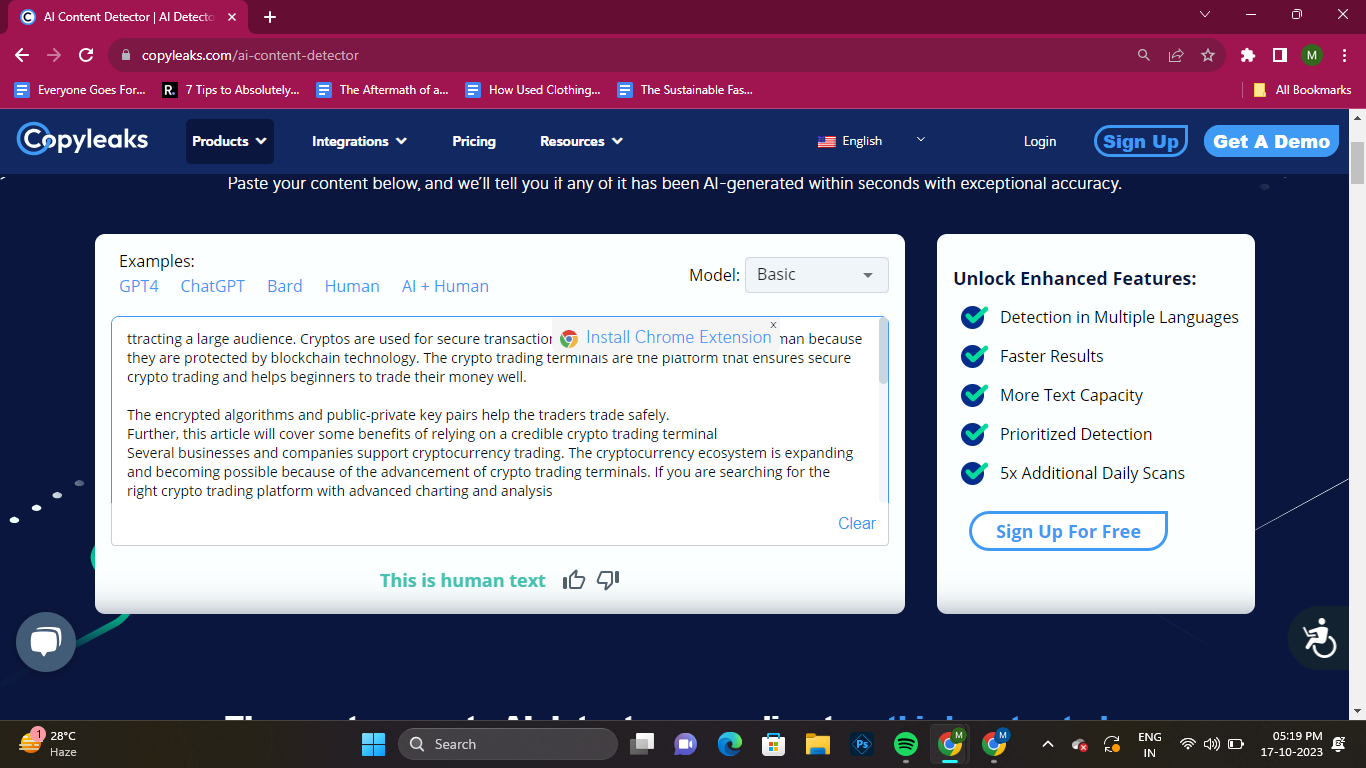Image resolution: width=1366 pixels, height=768 pixels.
Task: Load the ChatGPT example
Action: coord(213,286)
